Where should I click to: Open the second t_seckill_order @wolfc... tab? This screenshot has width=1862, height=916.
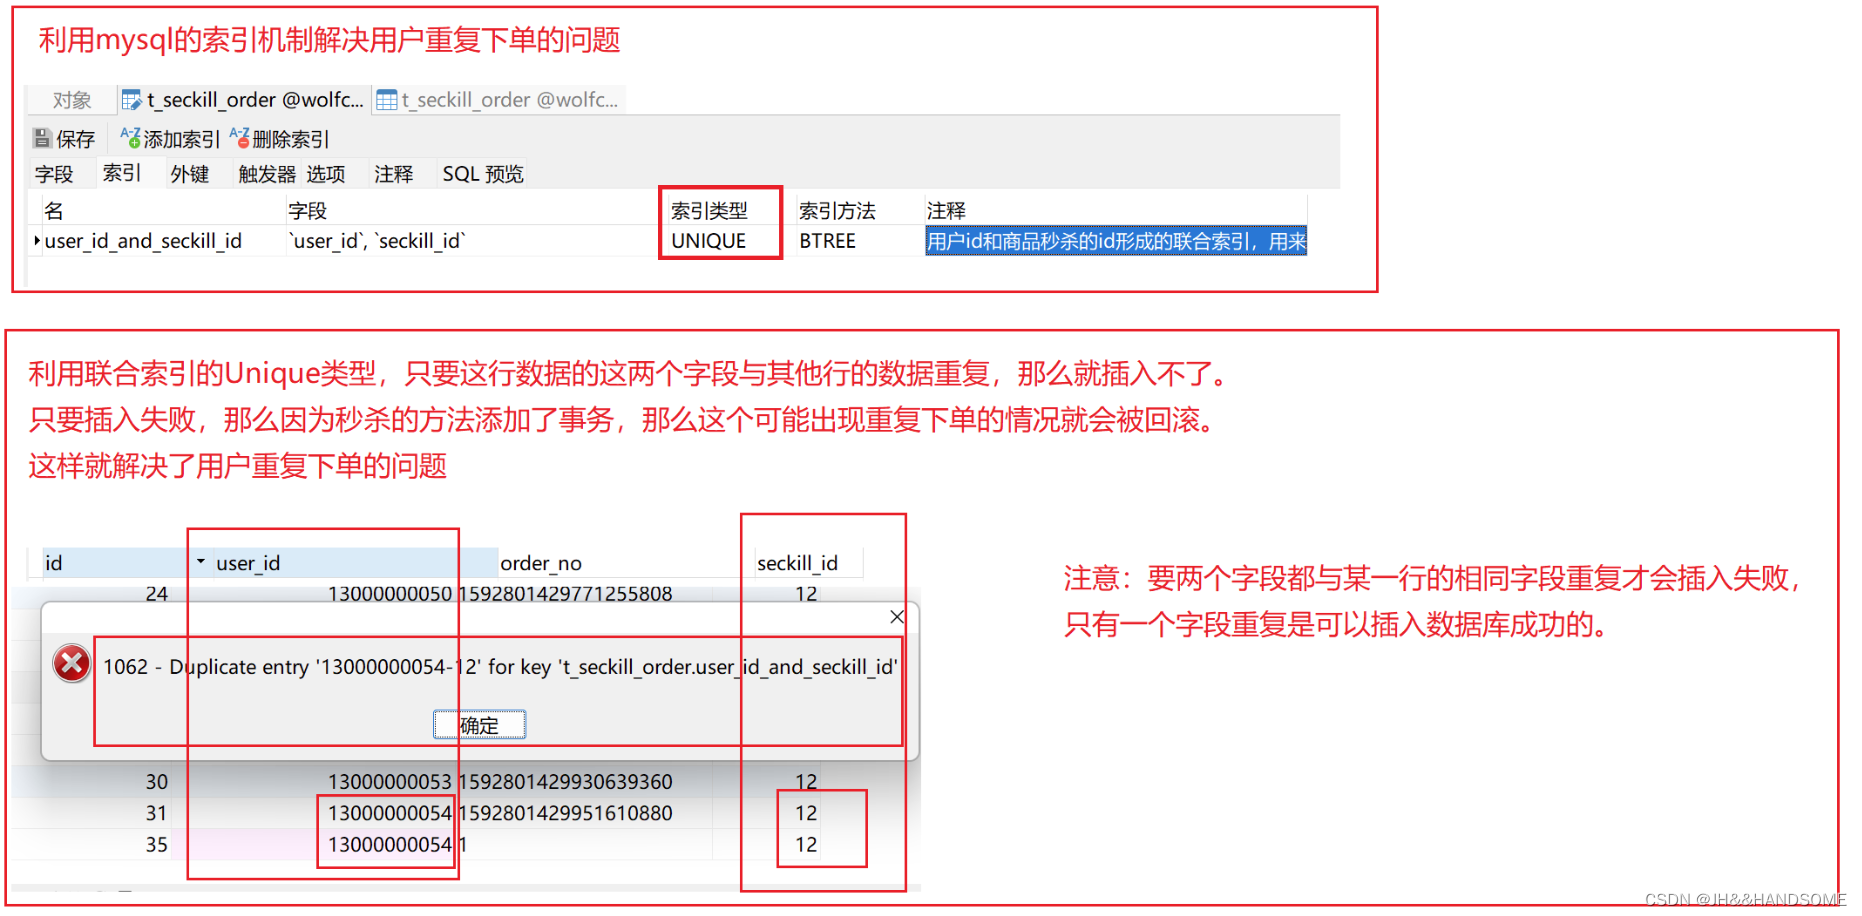(x=498, y=100)
